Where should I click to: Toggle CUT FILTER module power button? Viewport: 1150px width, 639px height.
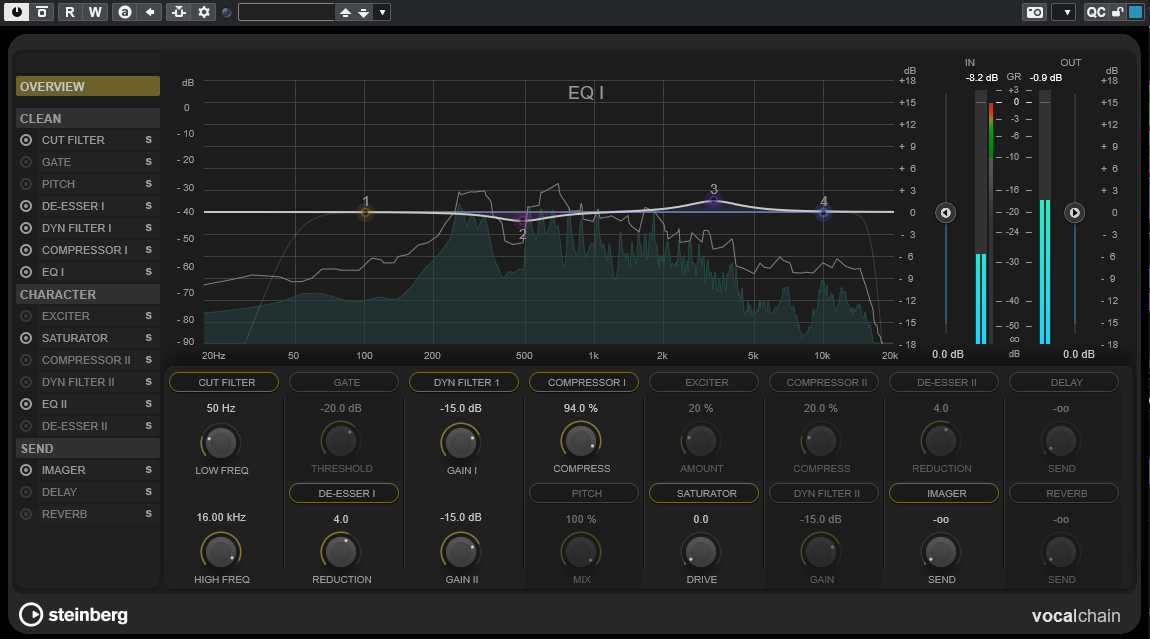point(26,140)
